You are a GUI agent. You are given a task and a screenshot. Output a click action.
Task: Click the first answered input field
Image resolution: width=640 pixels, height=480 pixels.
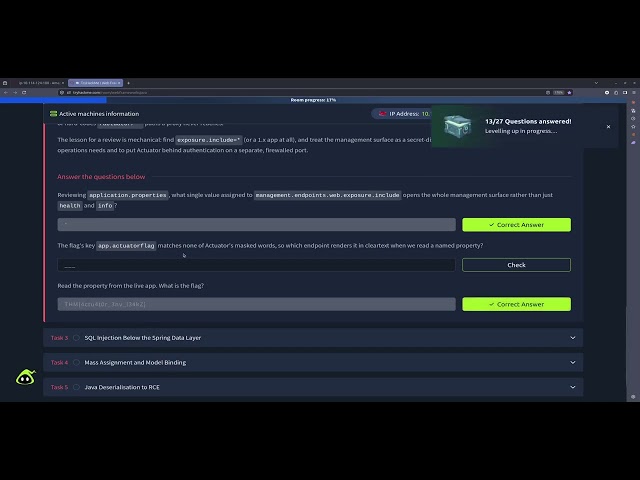point(256,224)
